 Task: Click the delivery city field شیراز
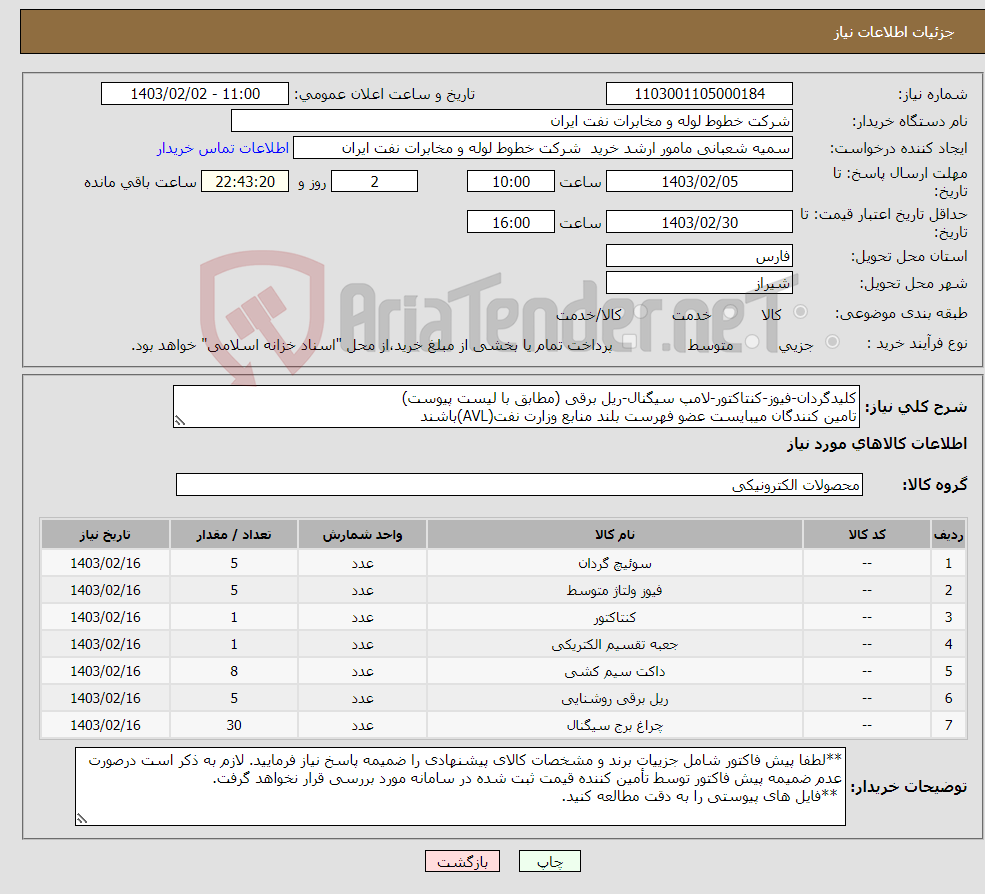(699, 283)
